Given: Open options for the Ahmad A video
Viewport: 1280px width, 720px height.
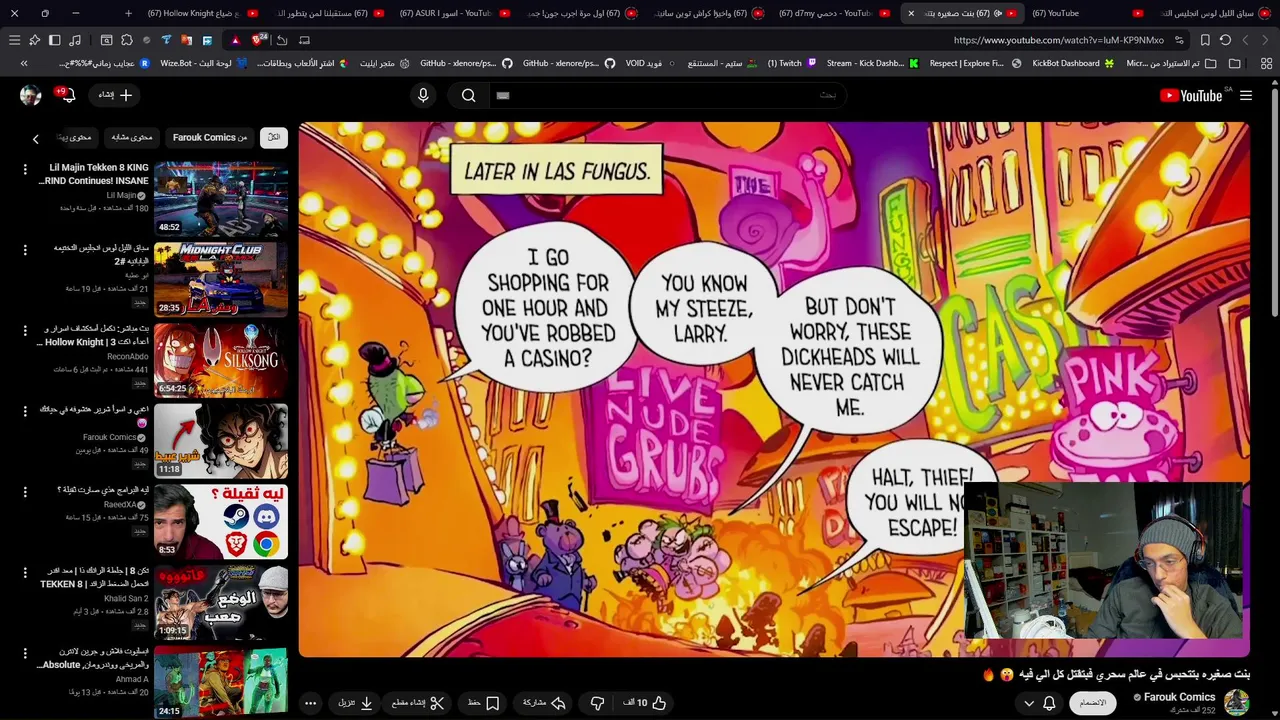Looking at the screenshot, I should coord(25,653).
